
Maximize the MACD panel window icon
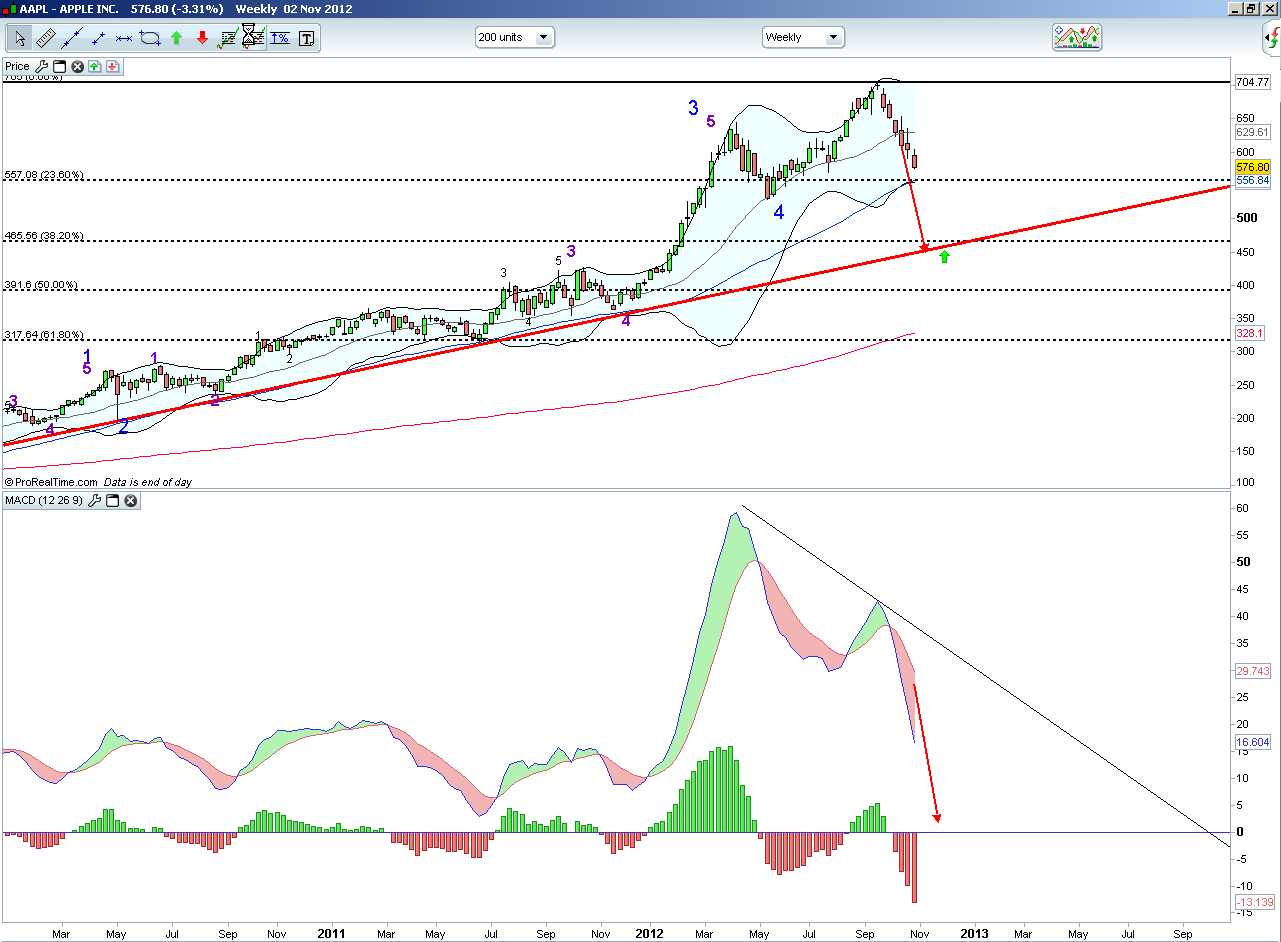[x=113, y=500]
